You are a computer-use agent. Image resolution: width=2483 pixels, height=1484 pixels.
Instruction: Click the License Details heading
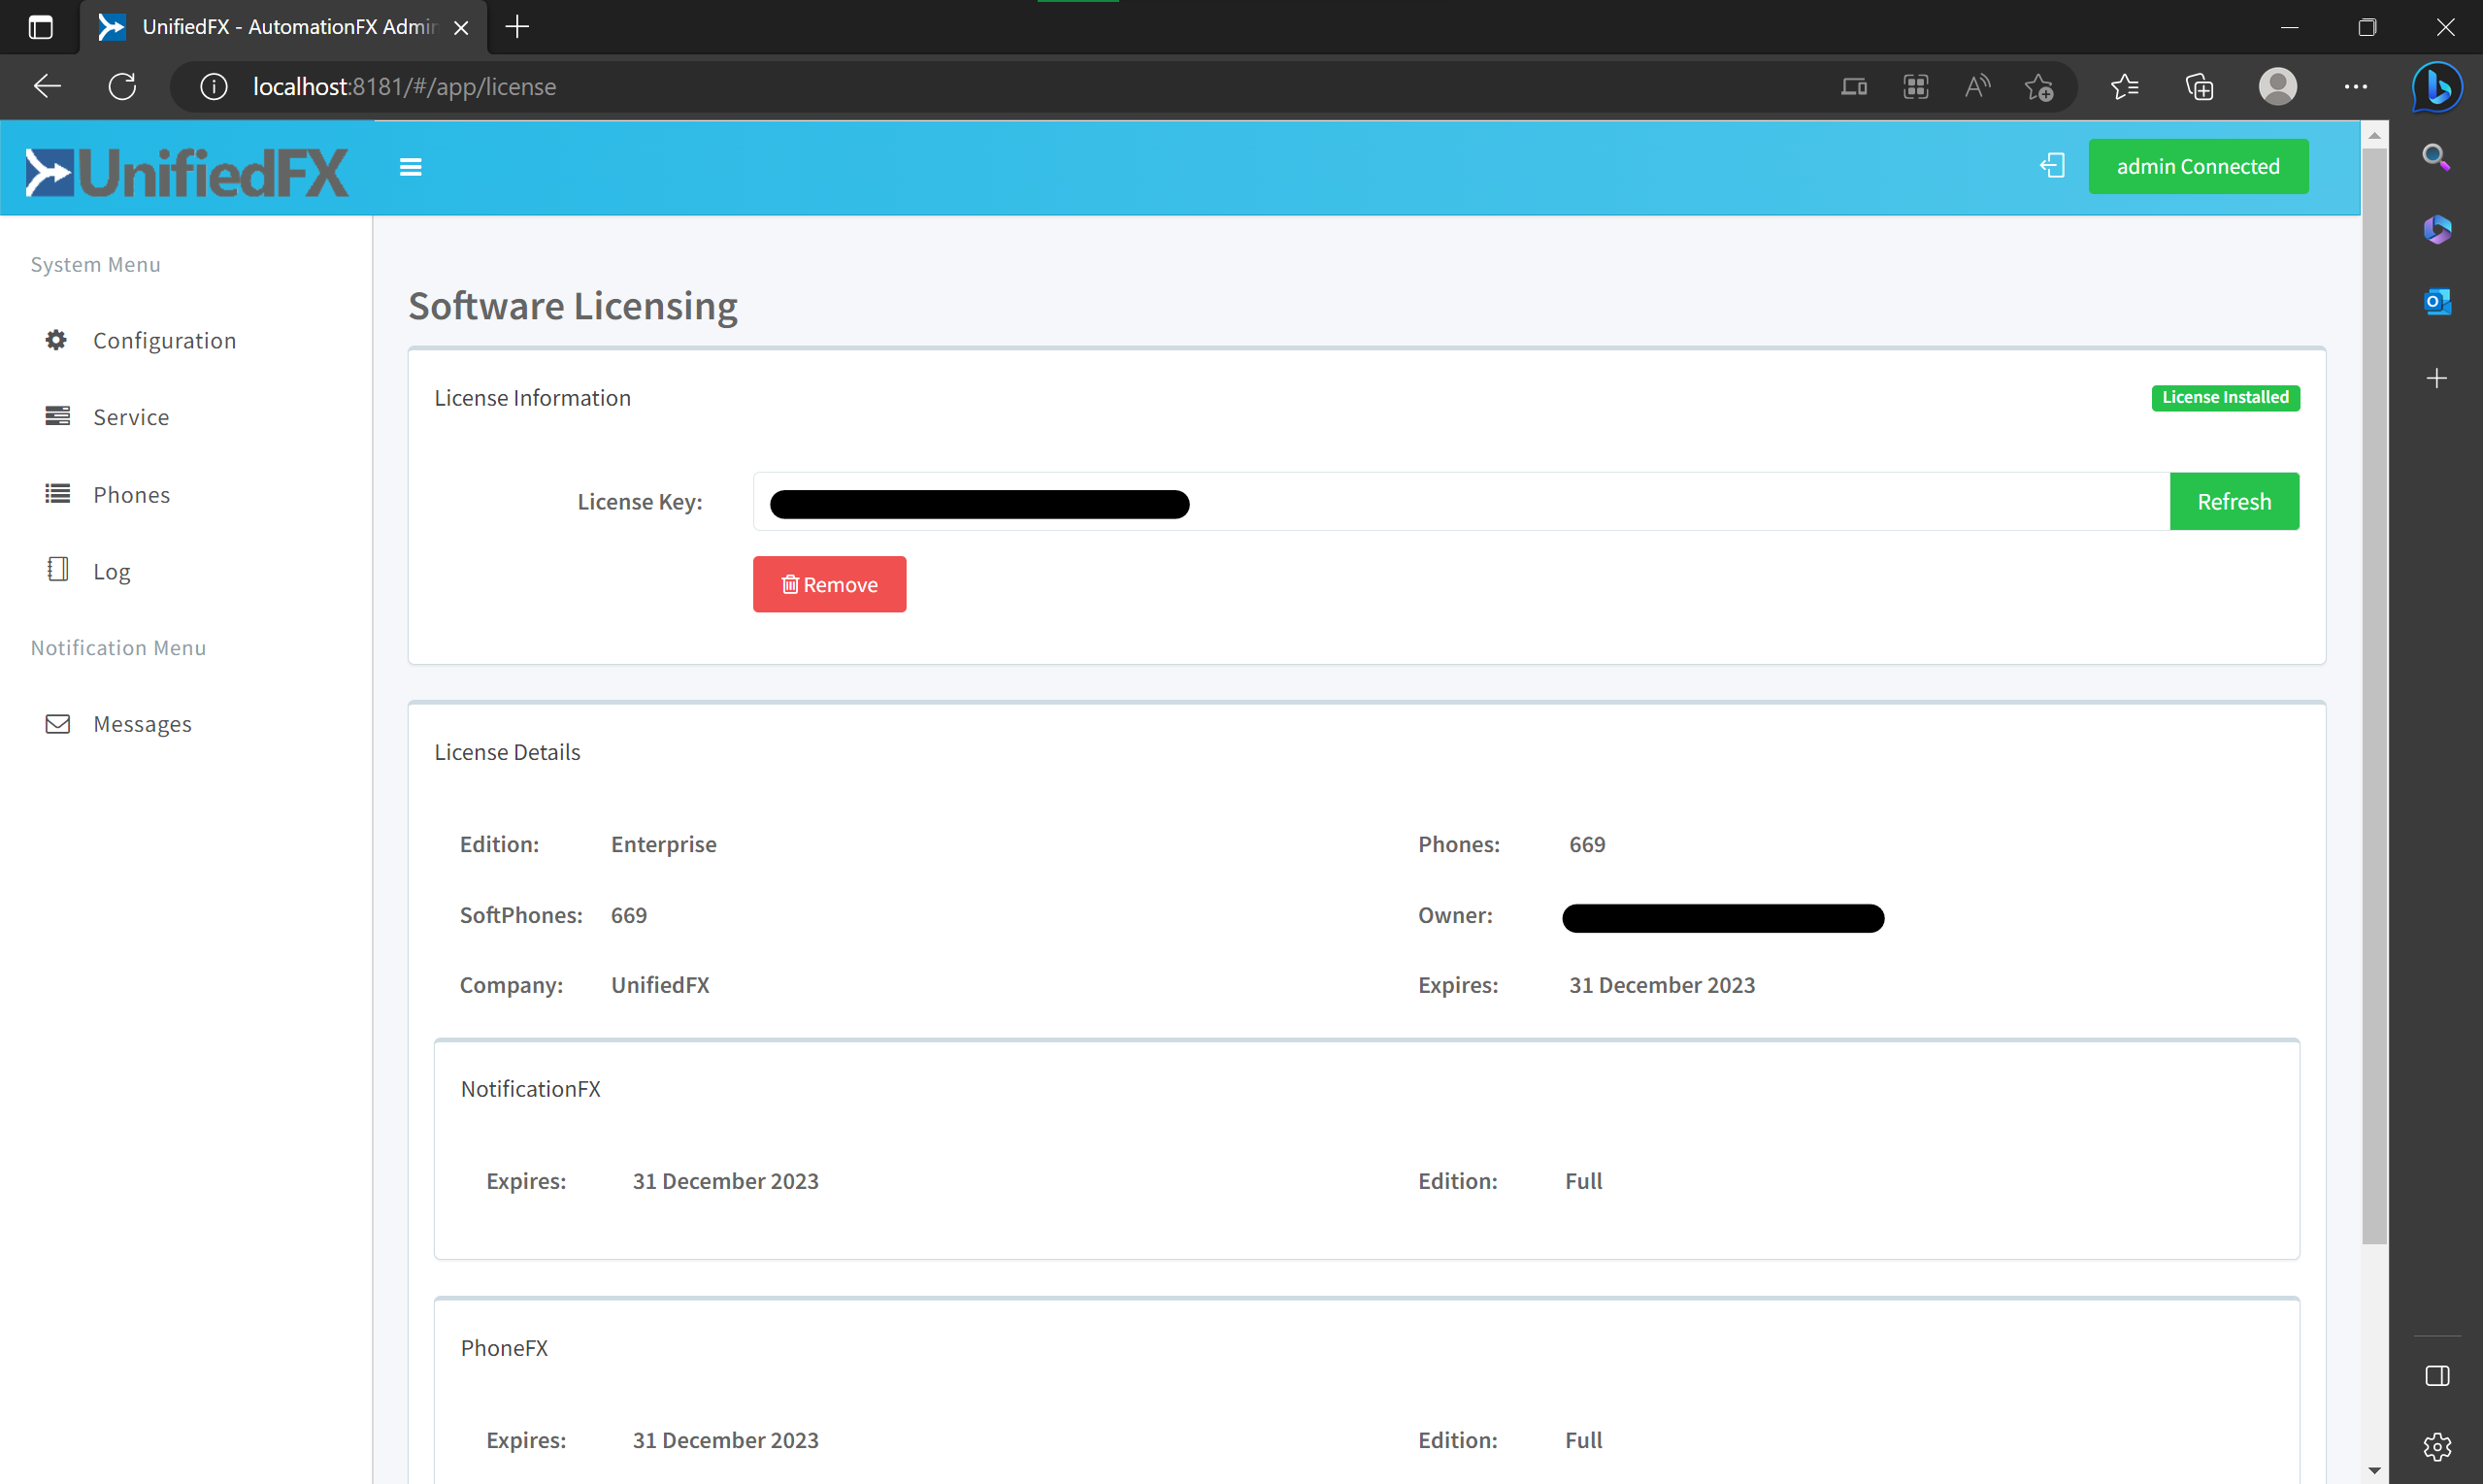click(x=507, y=752)
